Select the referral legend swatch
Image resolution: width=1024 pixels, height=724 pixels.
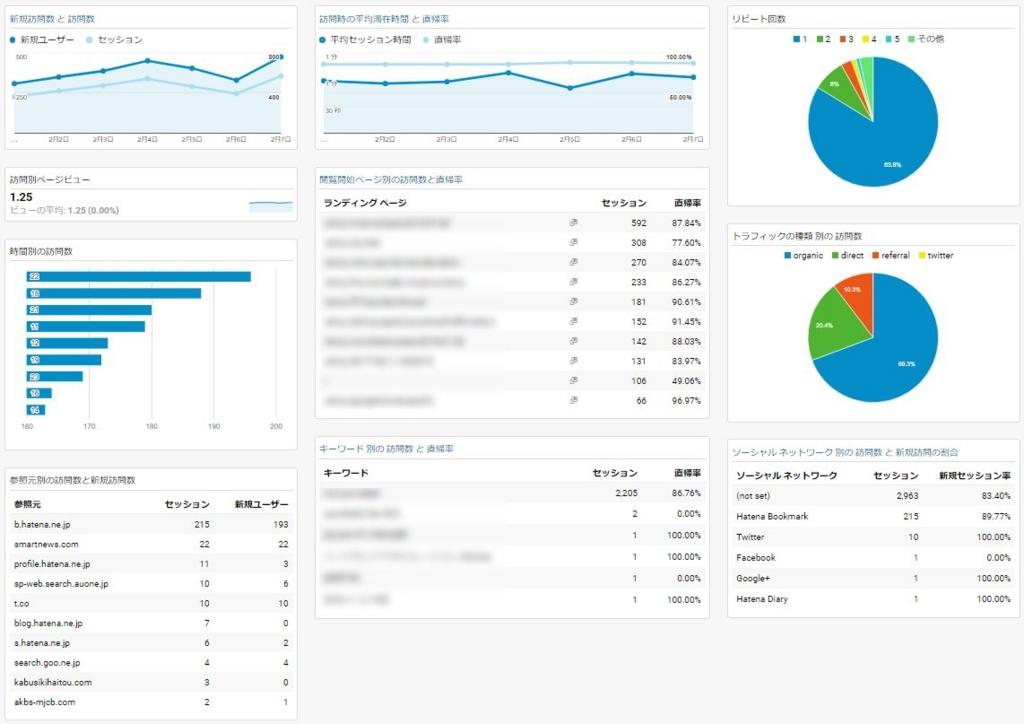tap(876, 255)
